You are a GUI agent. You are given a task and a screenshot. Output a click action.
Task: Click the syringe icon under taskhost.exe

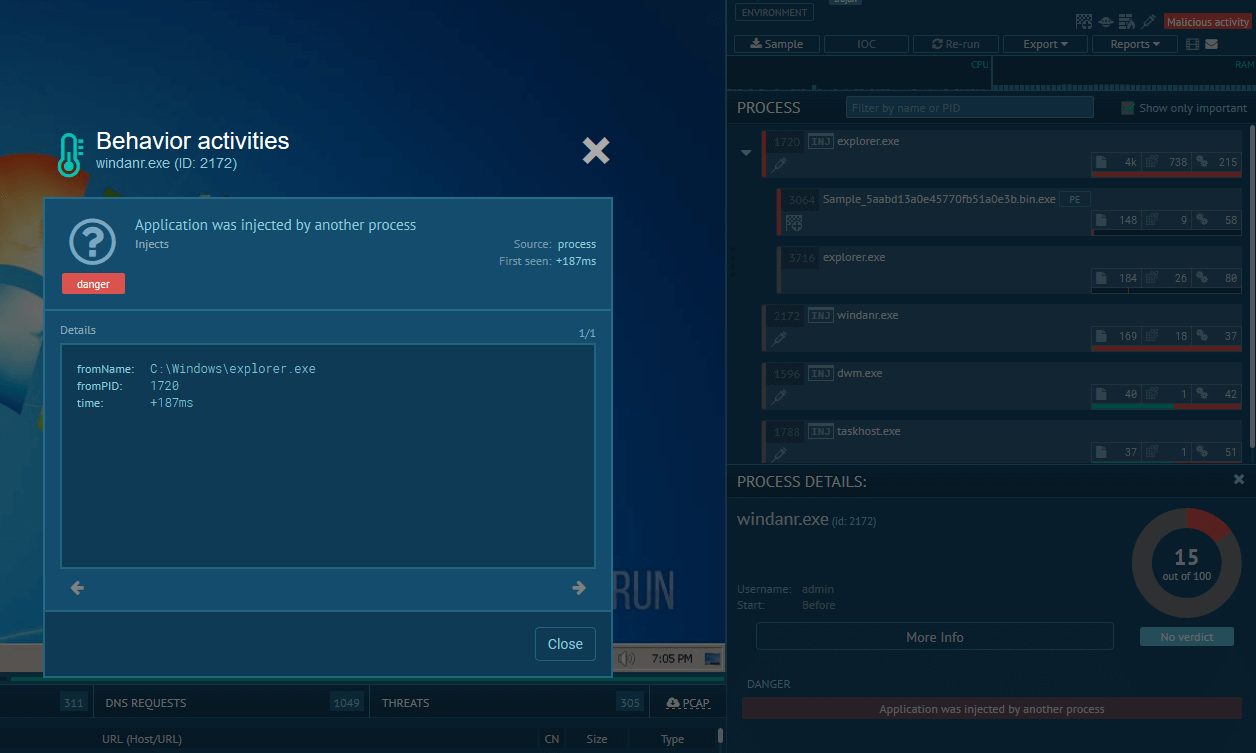click(780, 454)
